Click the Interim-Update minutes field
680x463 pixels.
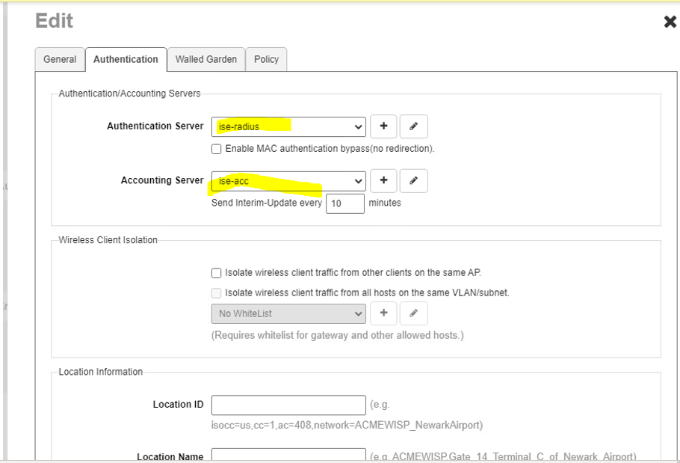coord(345,203)
